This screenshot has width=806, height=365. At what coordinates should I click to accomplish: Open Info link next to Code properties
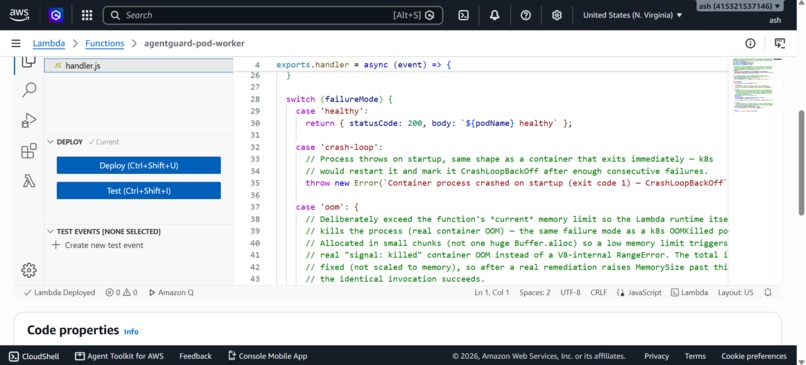pos(131,332)
